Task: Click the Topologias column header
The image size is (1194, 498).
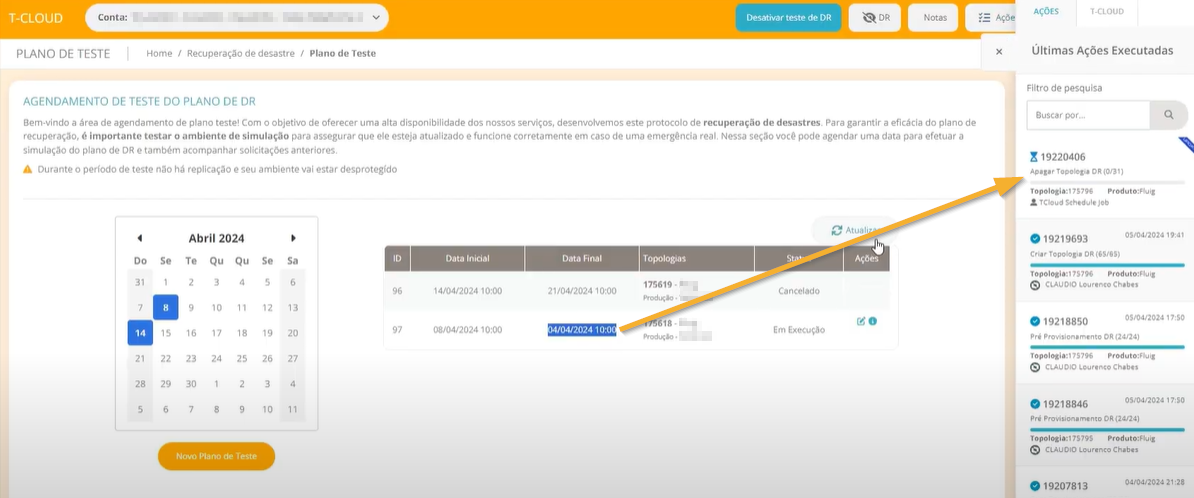Action: (697, 258)
